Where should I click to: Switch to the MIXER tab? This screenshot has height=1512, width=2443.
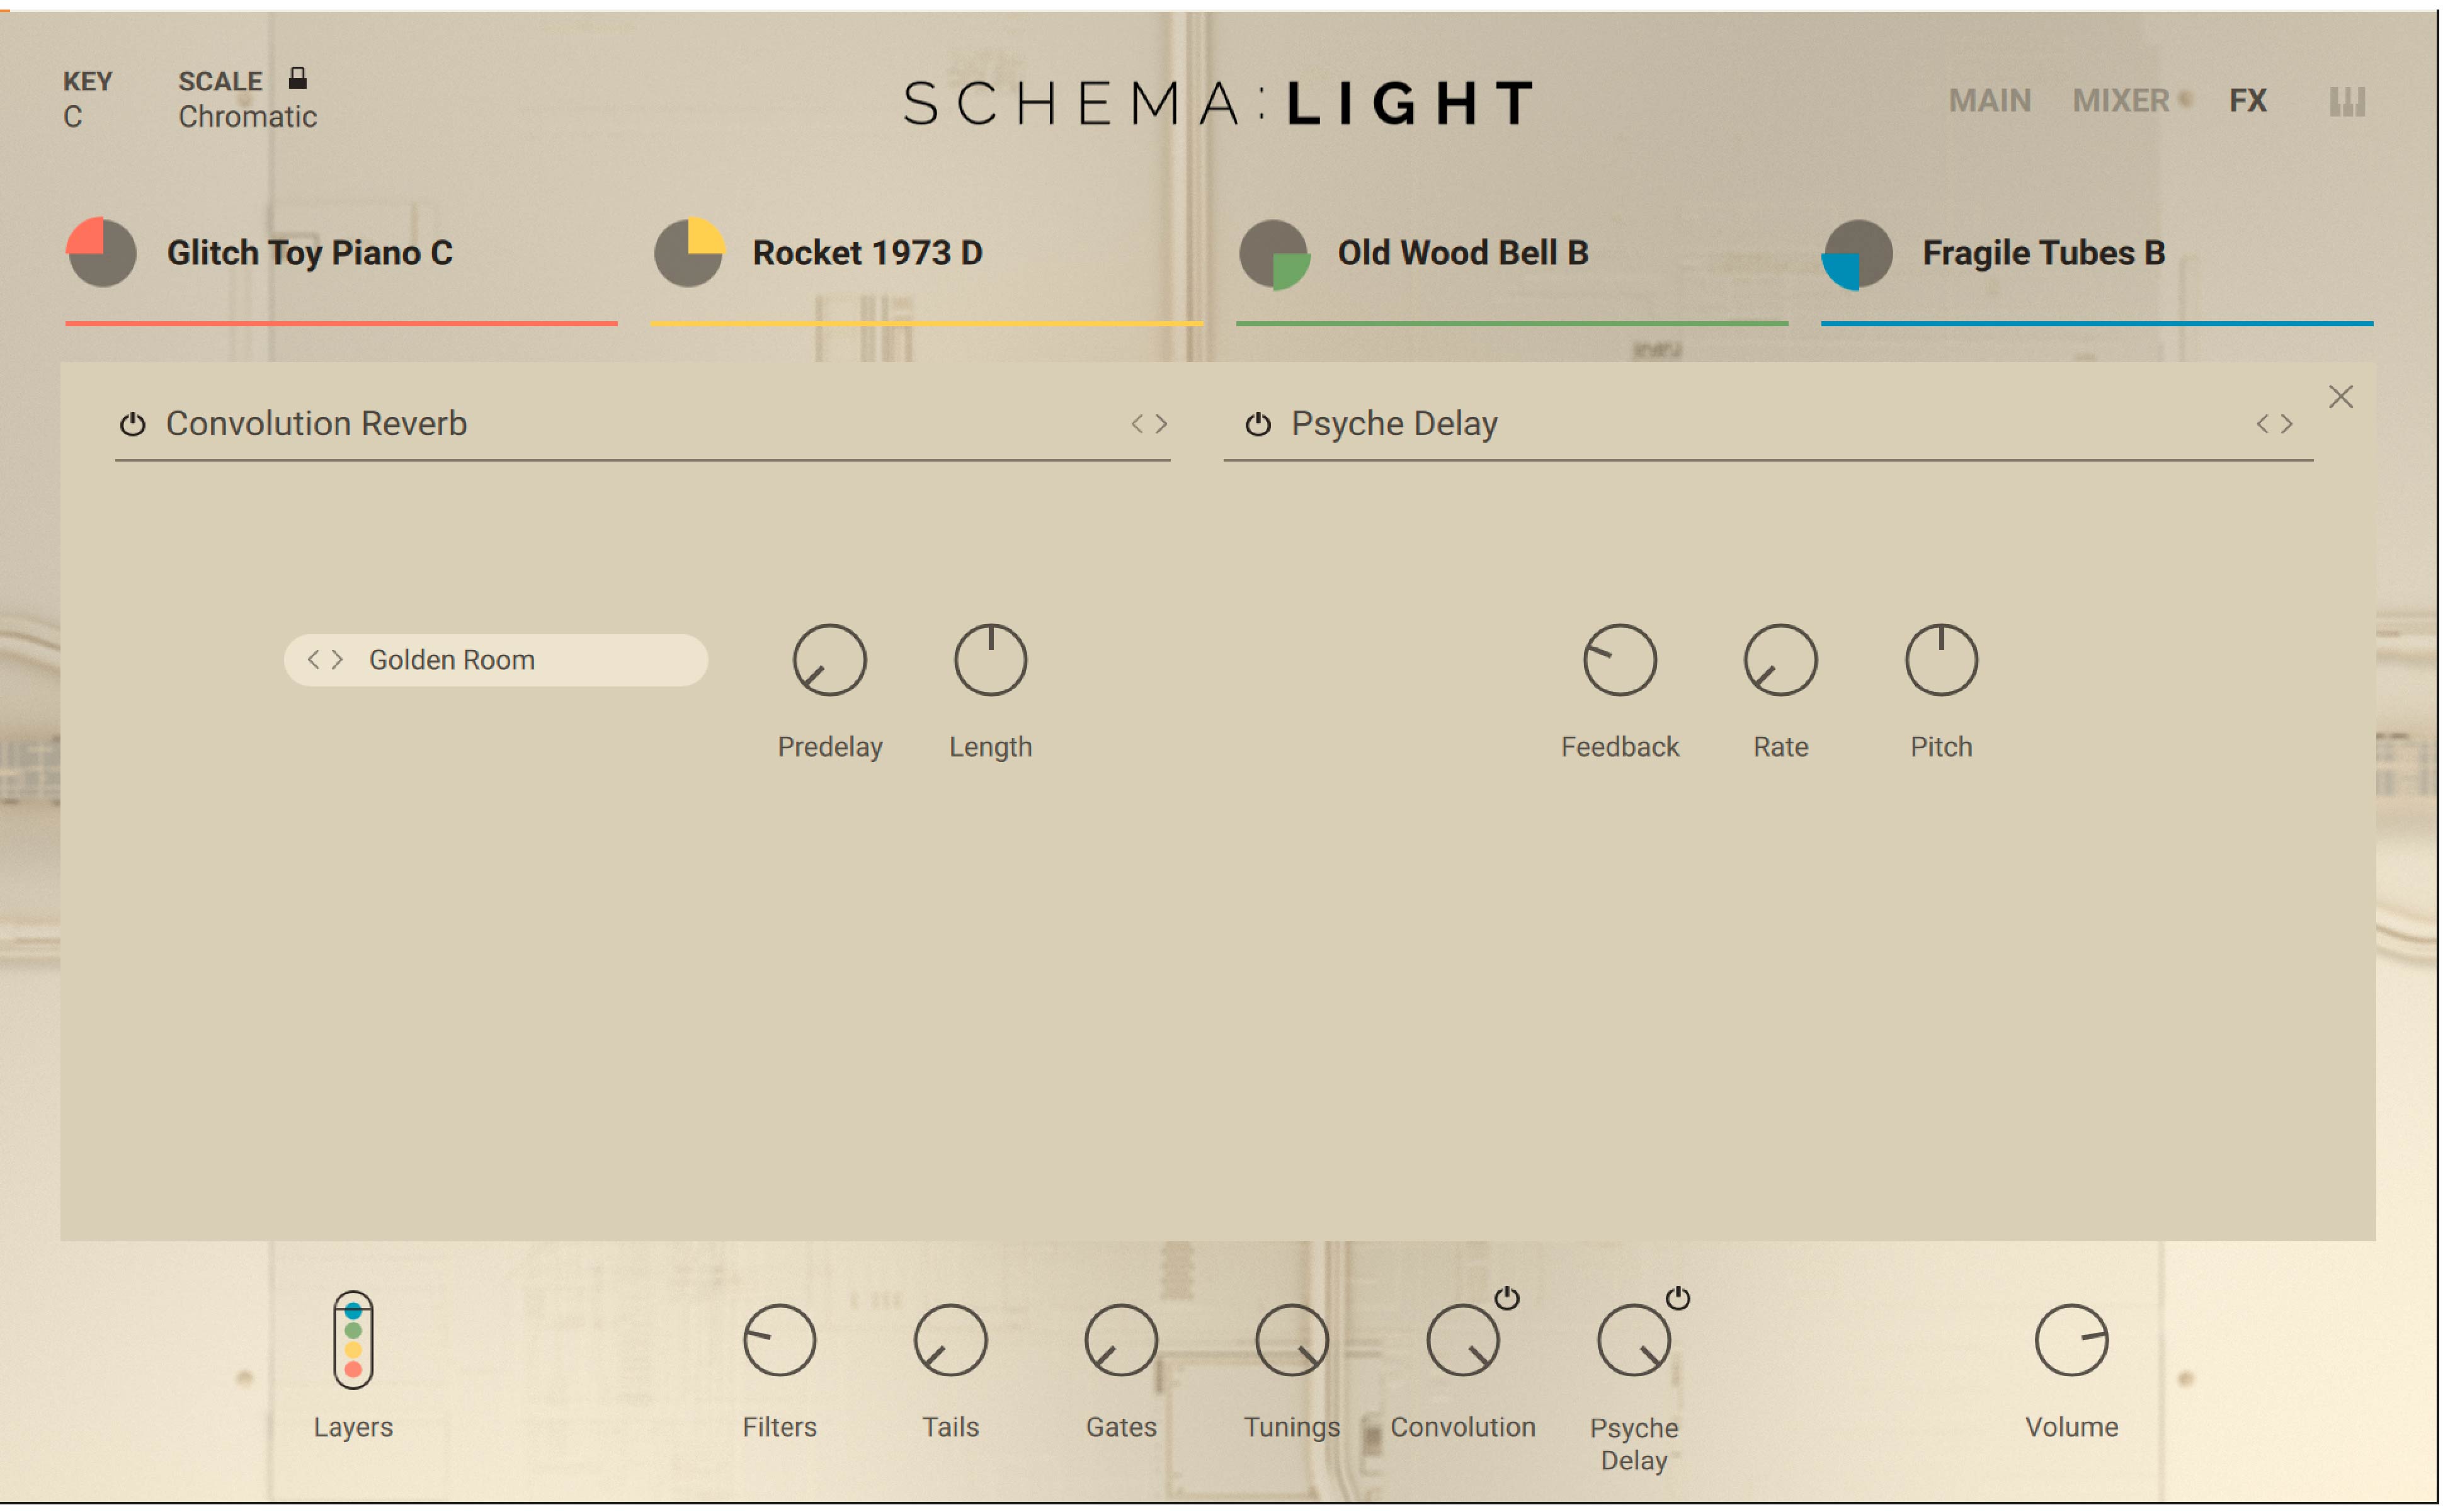point(2120,101)
